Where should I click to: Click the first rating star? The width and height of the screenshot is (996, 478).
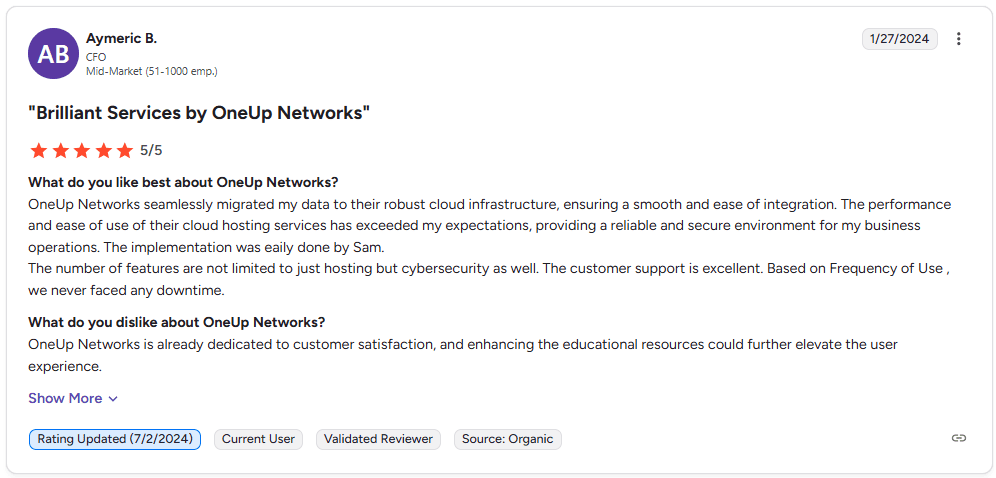pyautogui.click(x=39, y=151)
